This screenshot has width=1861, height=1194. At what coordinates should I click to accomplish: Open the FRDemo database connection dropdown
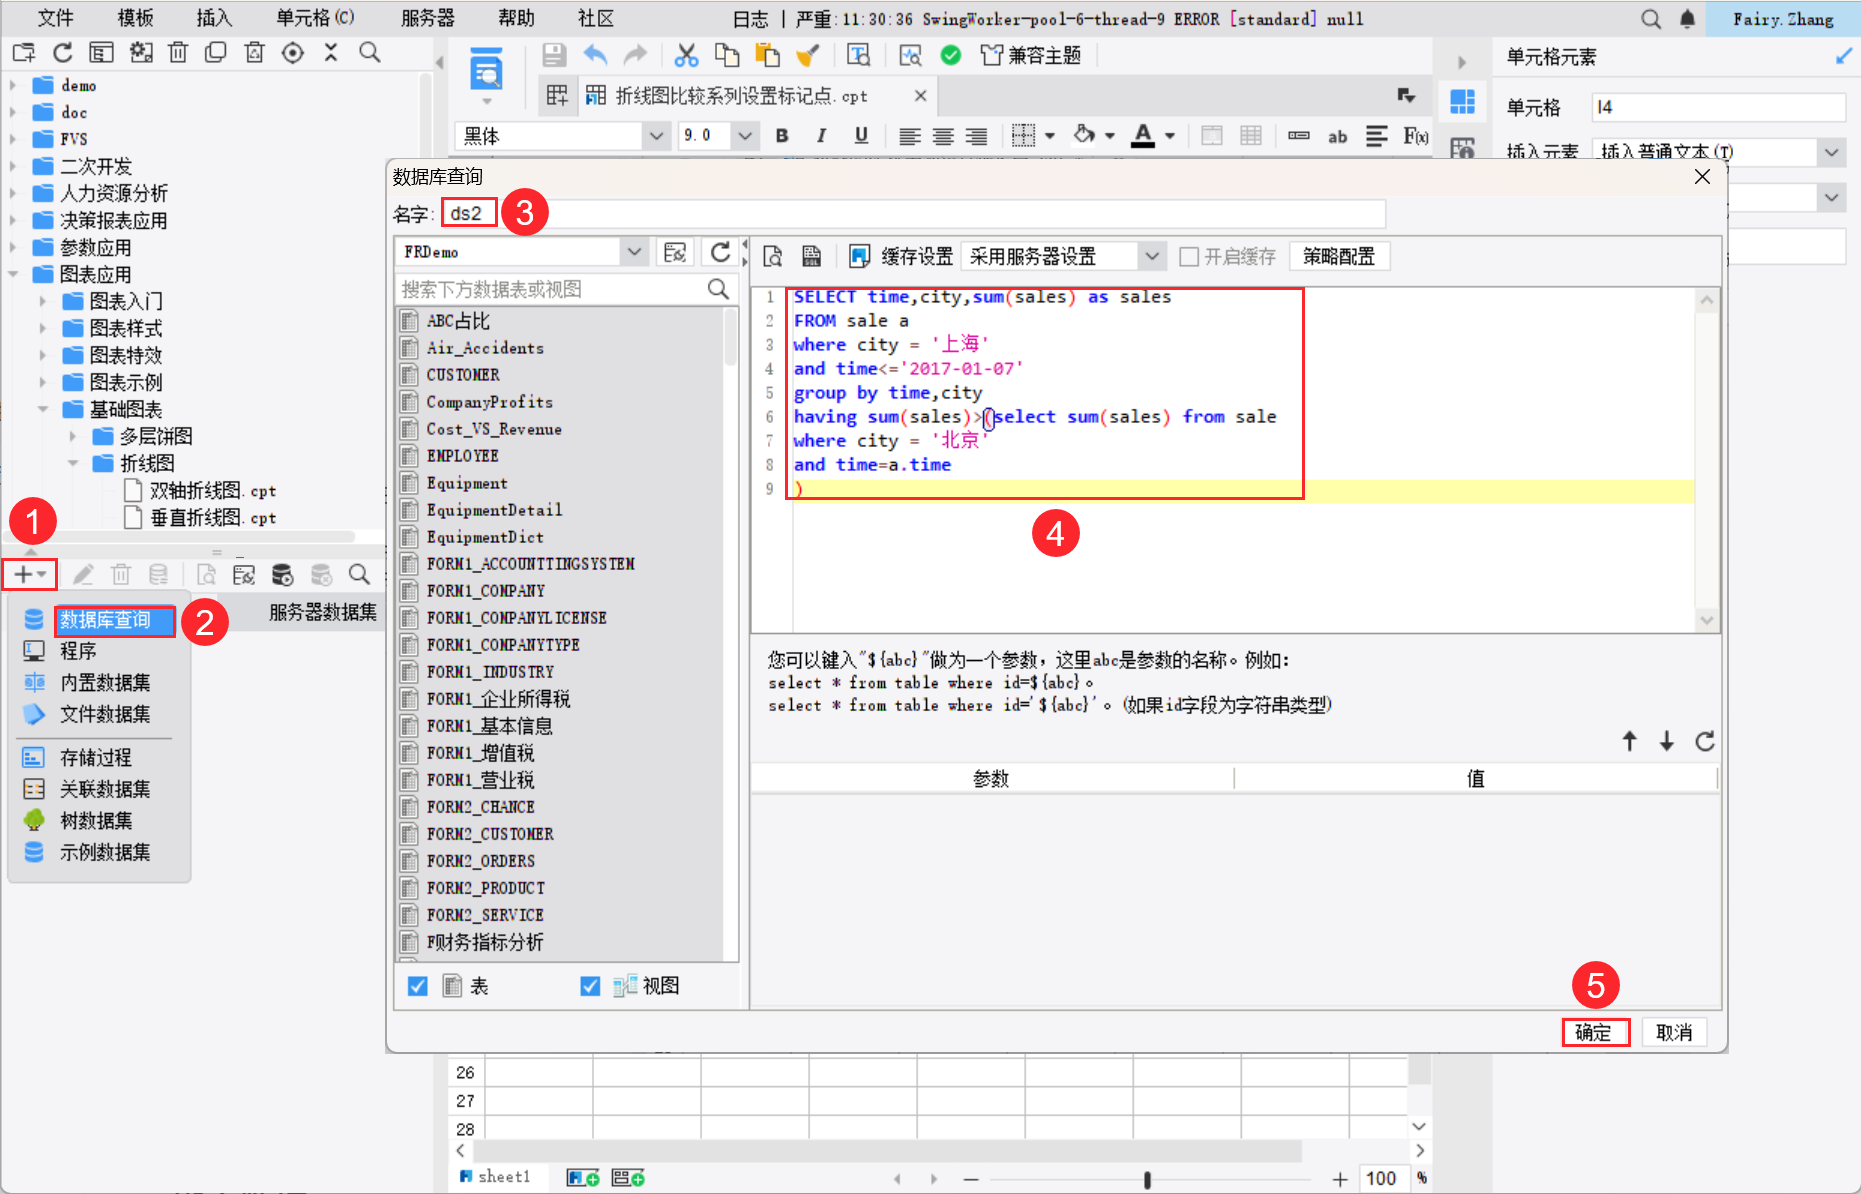[x=633, y=252]
